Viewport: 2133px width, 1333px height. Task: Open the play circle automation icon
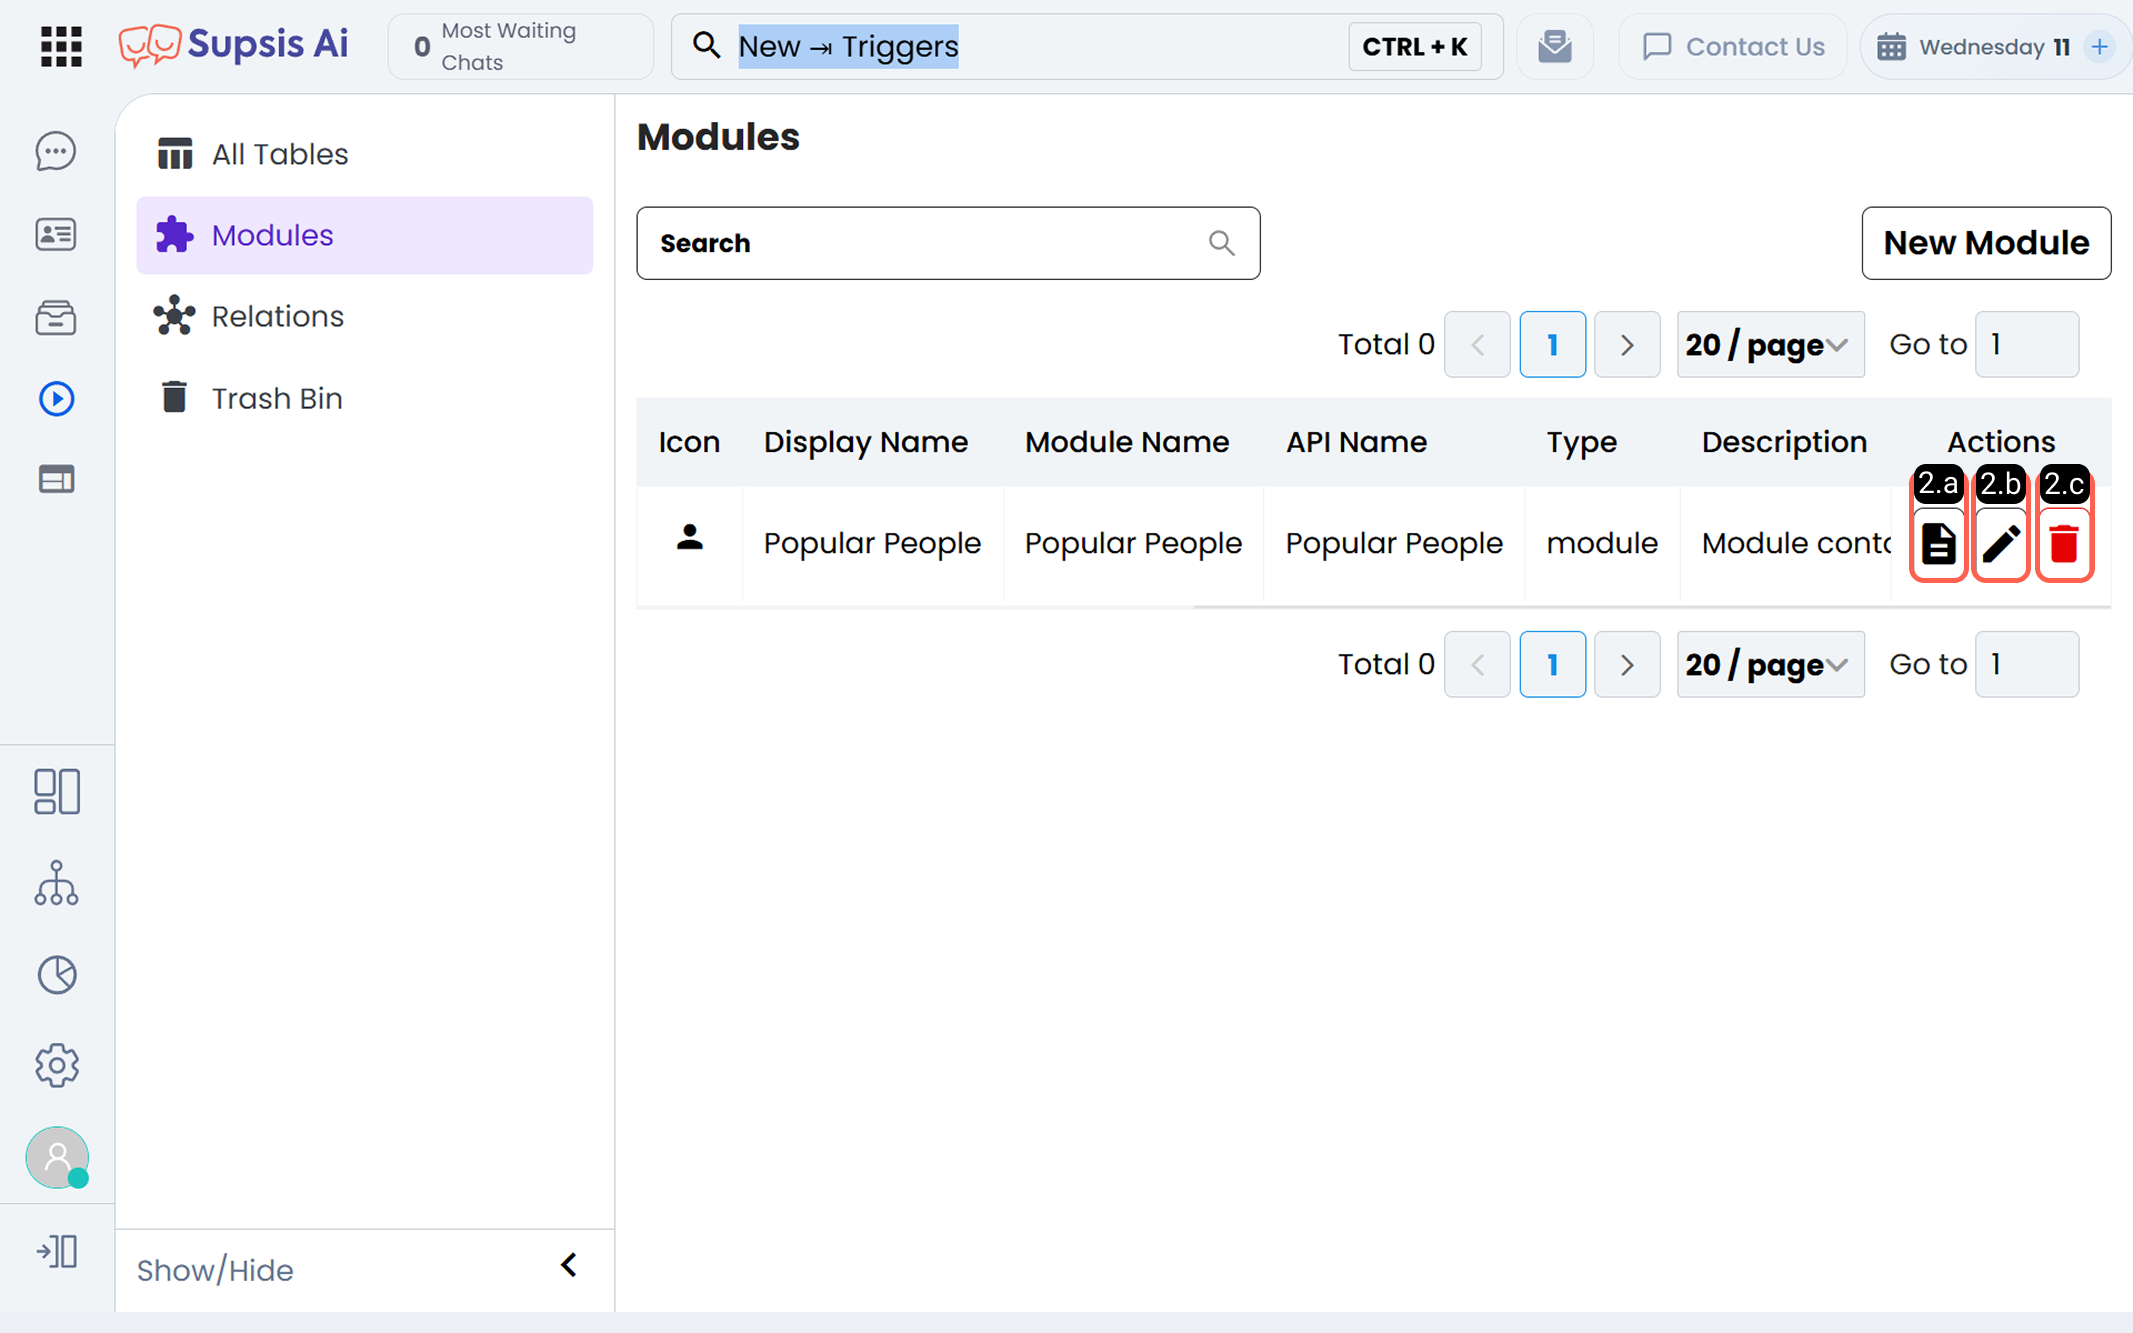tap(56, 399)
